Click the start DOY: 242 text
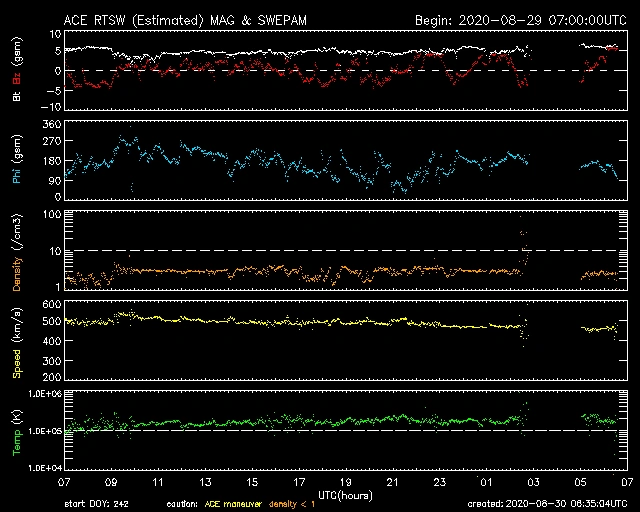The image size is (640, 512). pos(96,504)
